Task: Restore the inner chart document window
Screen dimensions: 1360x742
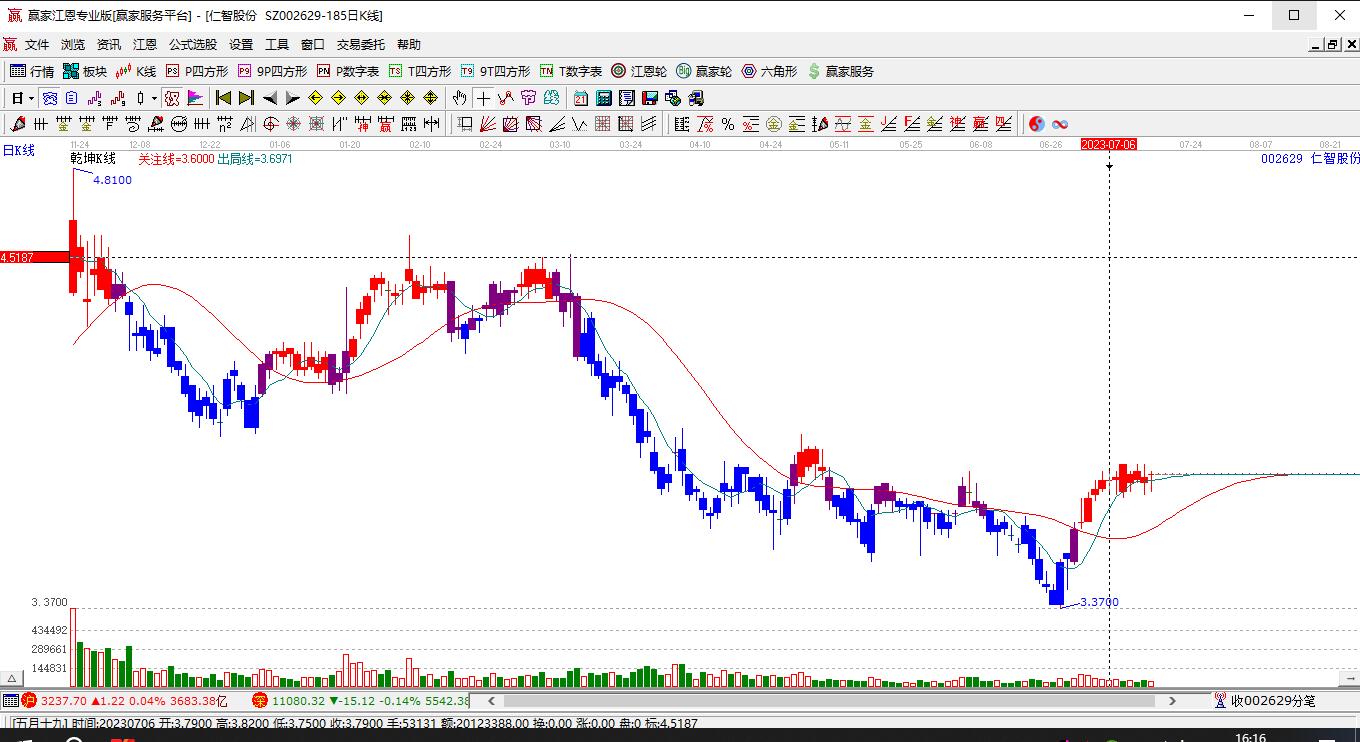Action: coord(1332,44)
